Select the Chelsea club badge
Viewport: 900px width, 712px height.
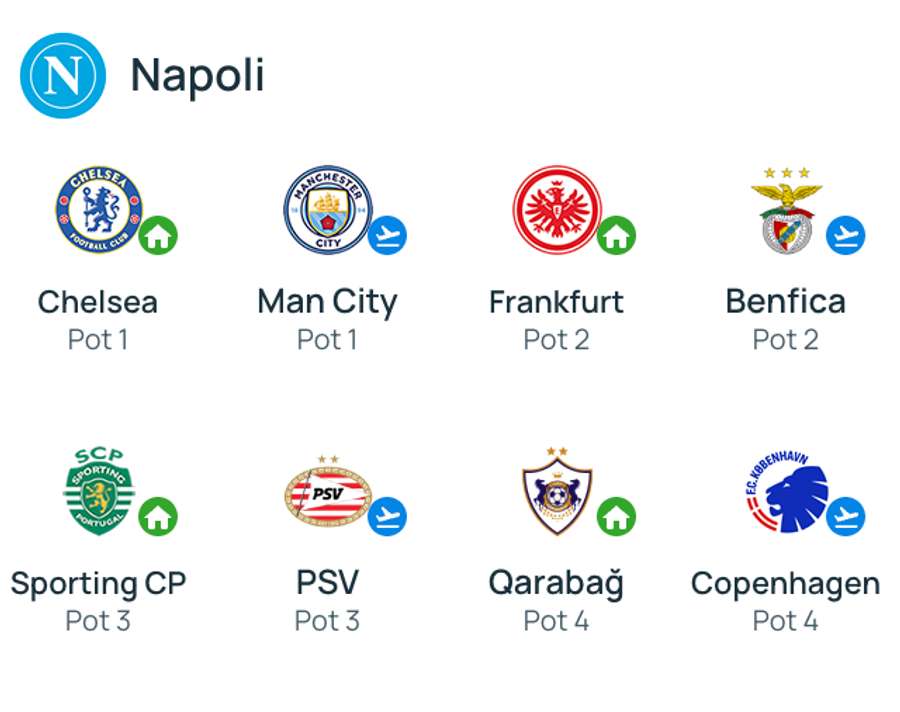pyautogui.click(x=99, y=210)
